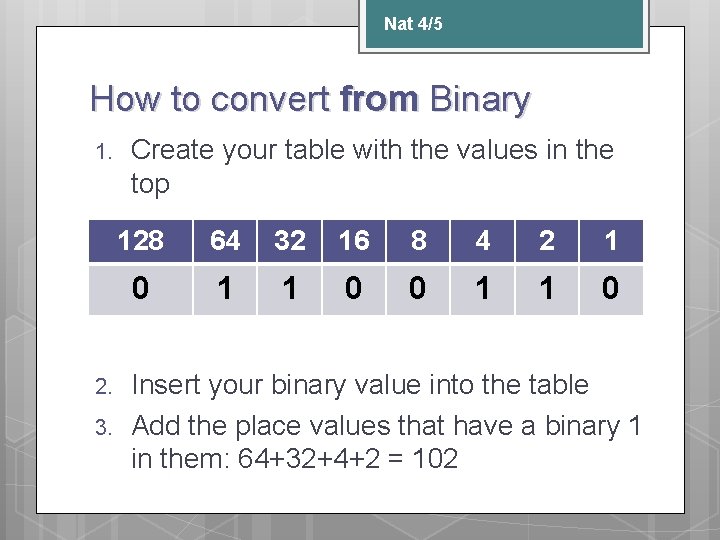The image size is (720, 540).
Task: Click the 128 header cell
Action: point(141,241)
